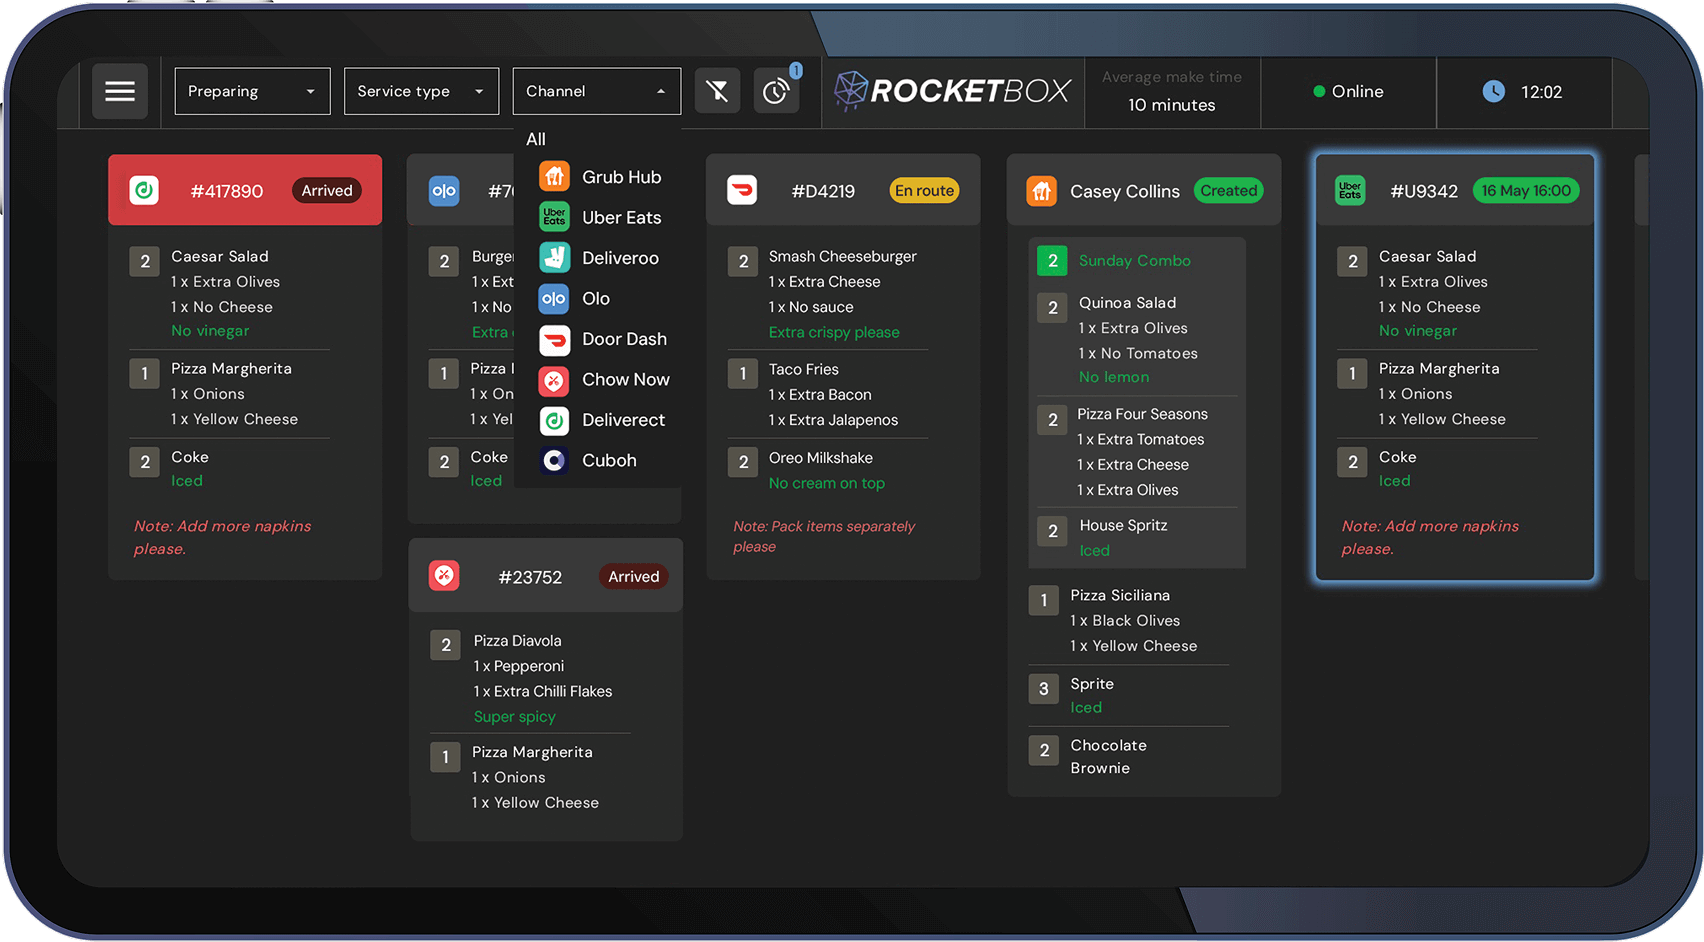
Task: Select Cuboh from the channel options
Action: [609, 461]
